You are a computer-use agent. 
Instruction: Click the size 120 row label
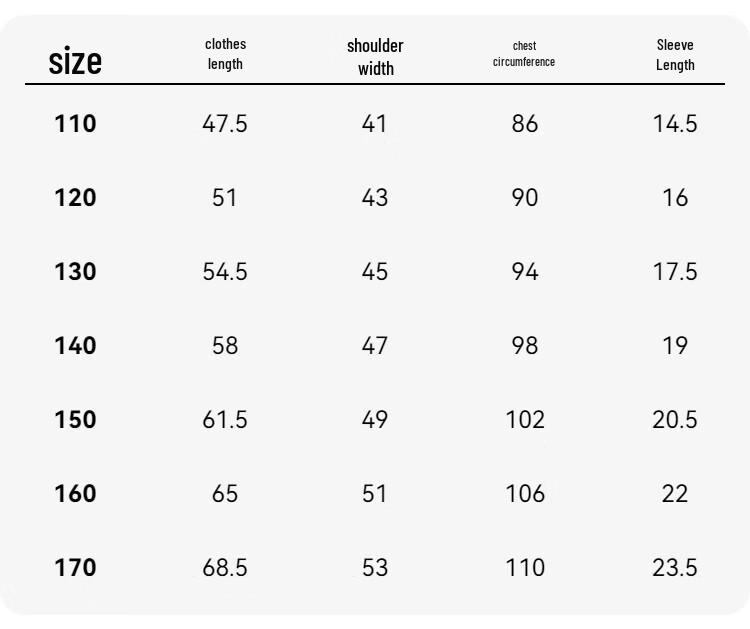point(75,198)
